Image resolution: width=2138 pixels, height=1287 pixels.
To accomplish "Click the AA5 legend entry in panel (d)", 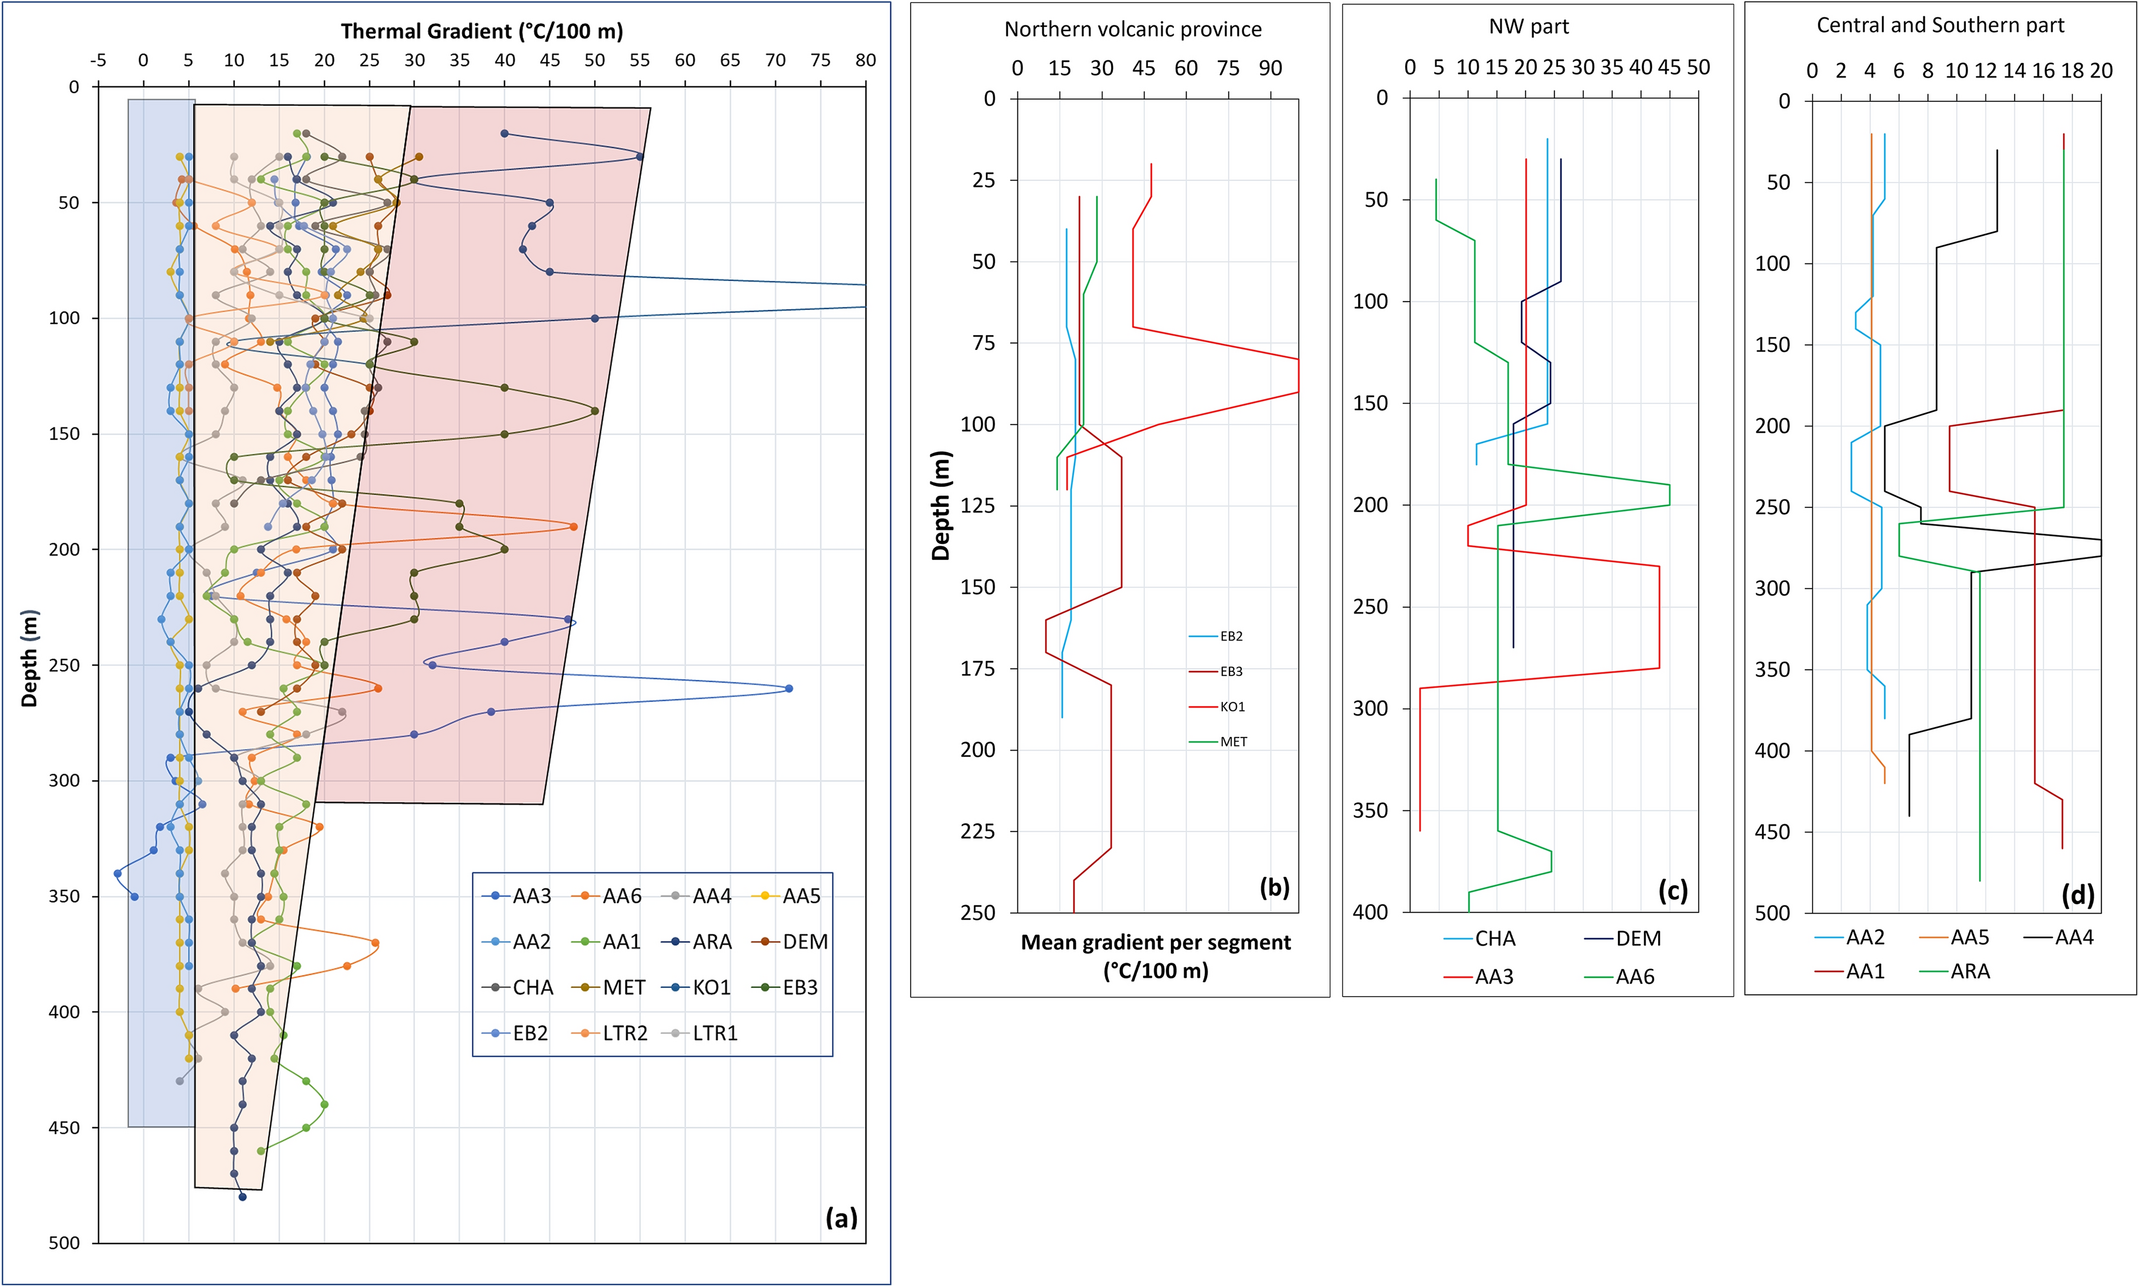I will pyautogui.click(x=1955, y=937).
